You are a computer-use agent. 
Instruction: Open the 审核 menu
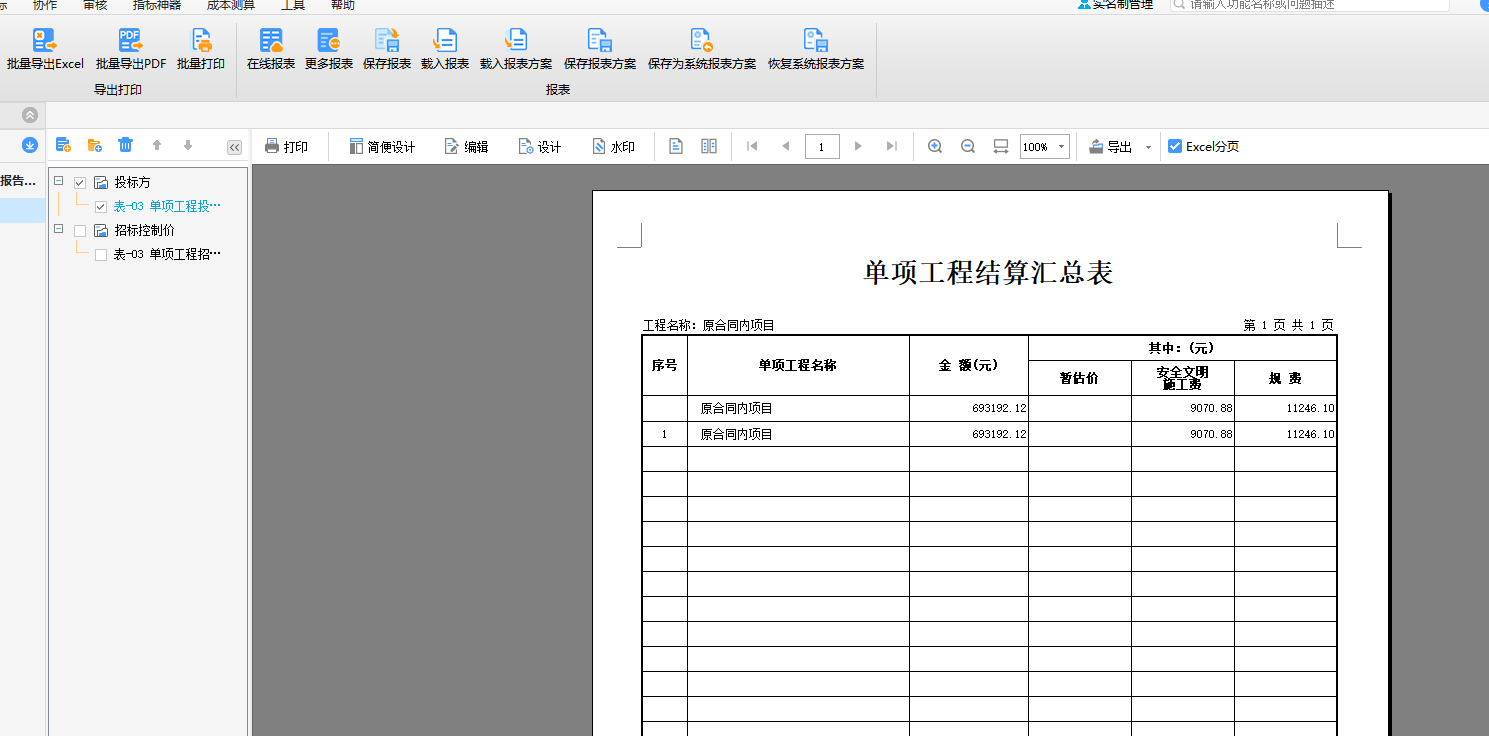point(96,5)
